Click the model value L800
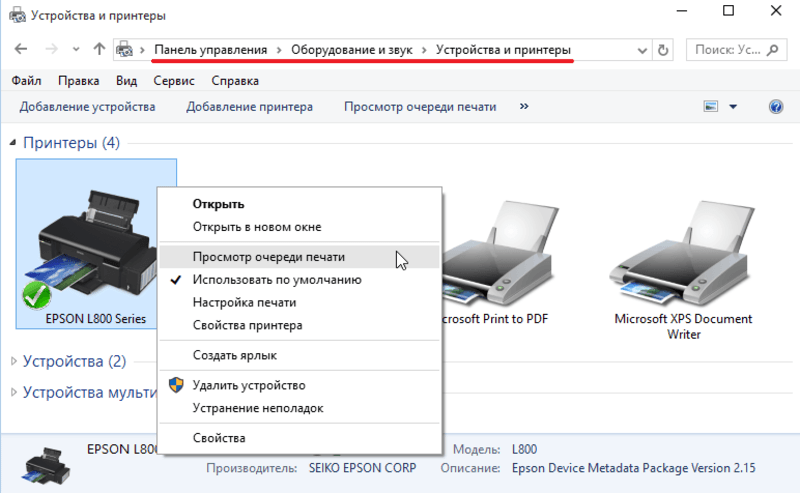This screenshot has height=493, width=800. (x=524, y=450)
